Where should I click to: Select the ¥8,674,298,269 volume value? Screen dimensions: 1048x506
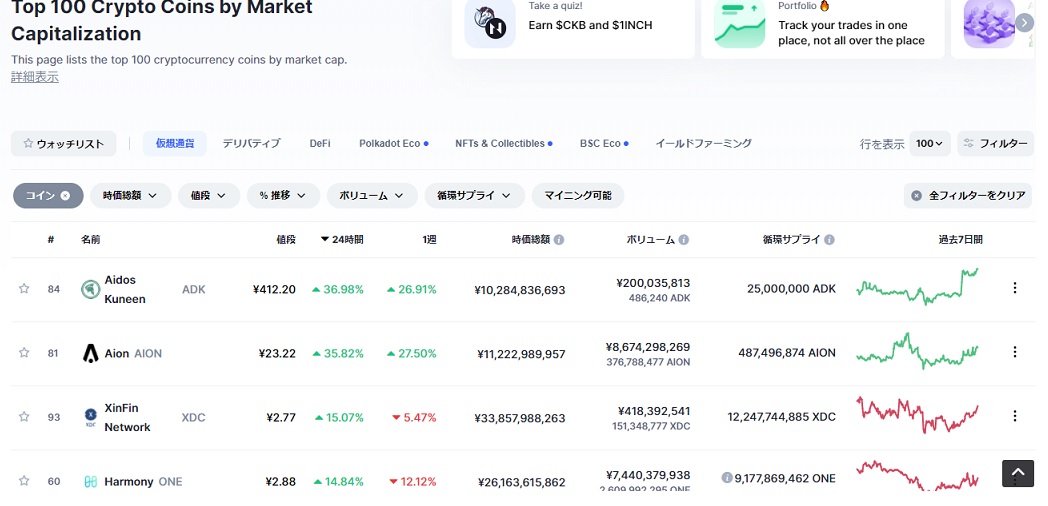(648, 347)
